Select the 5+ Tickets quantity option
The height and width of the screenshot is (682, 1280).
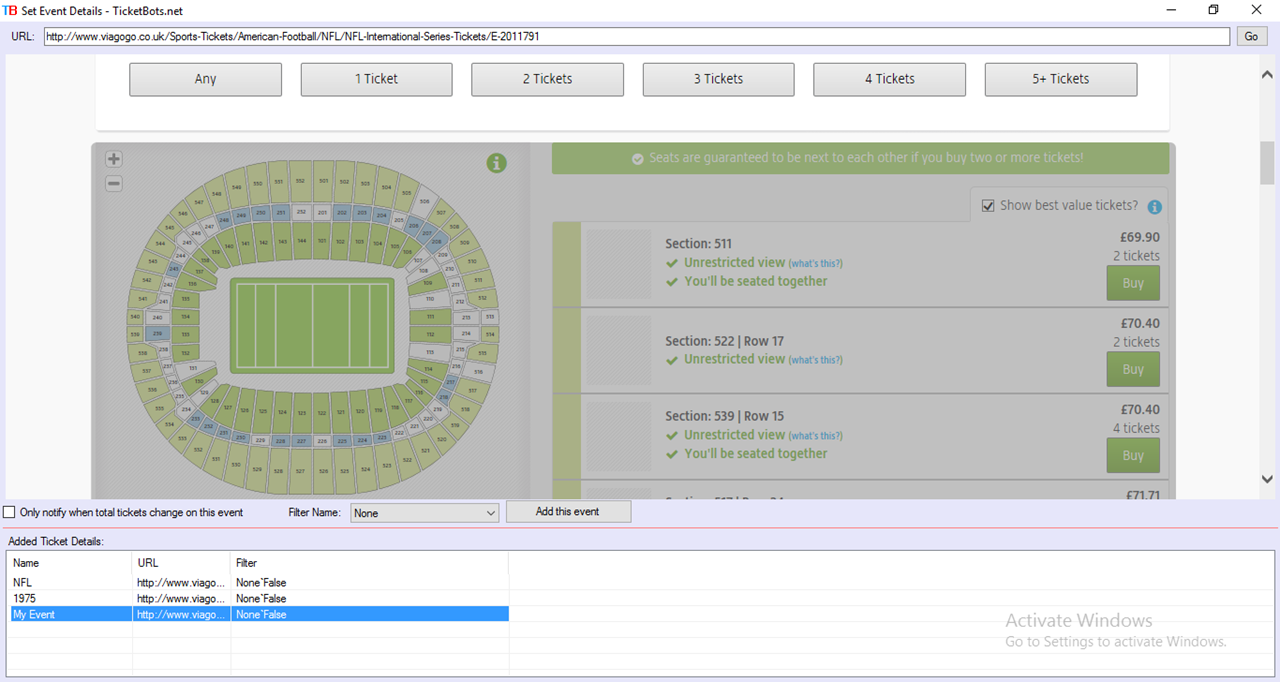pyautogui.click(x=1060, y=79)
